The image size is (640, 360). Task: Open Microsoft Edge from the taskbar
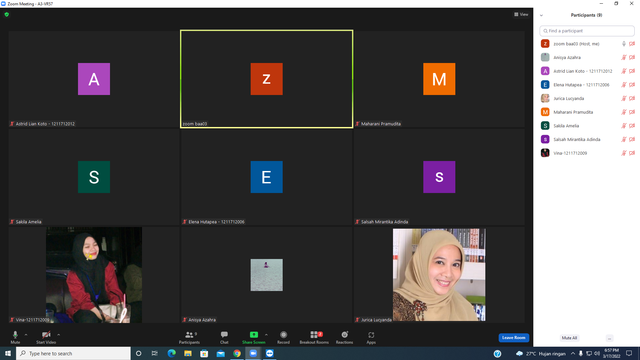(x=171, y=353)
